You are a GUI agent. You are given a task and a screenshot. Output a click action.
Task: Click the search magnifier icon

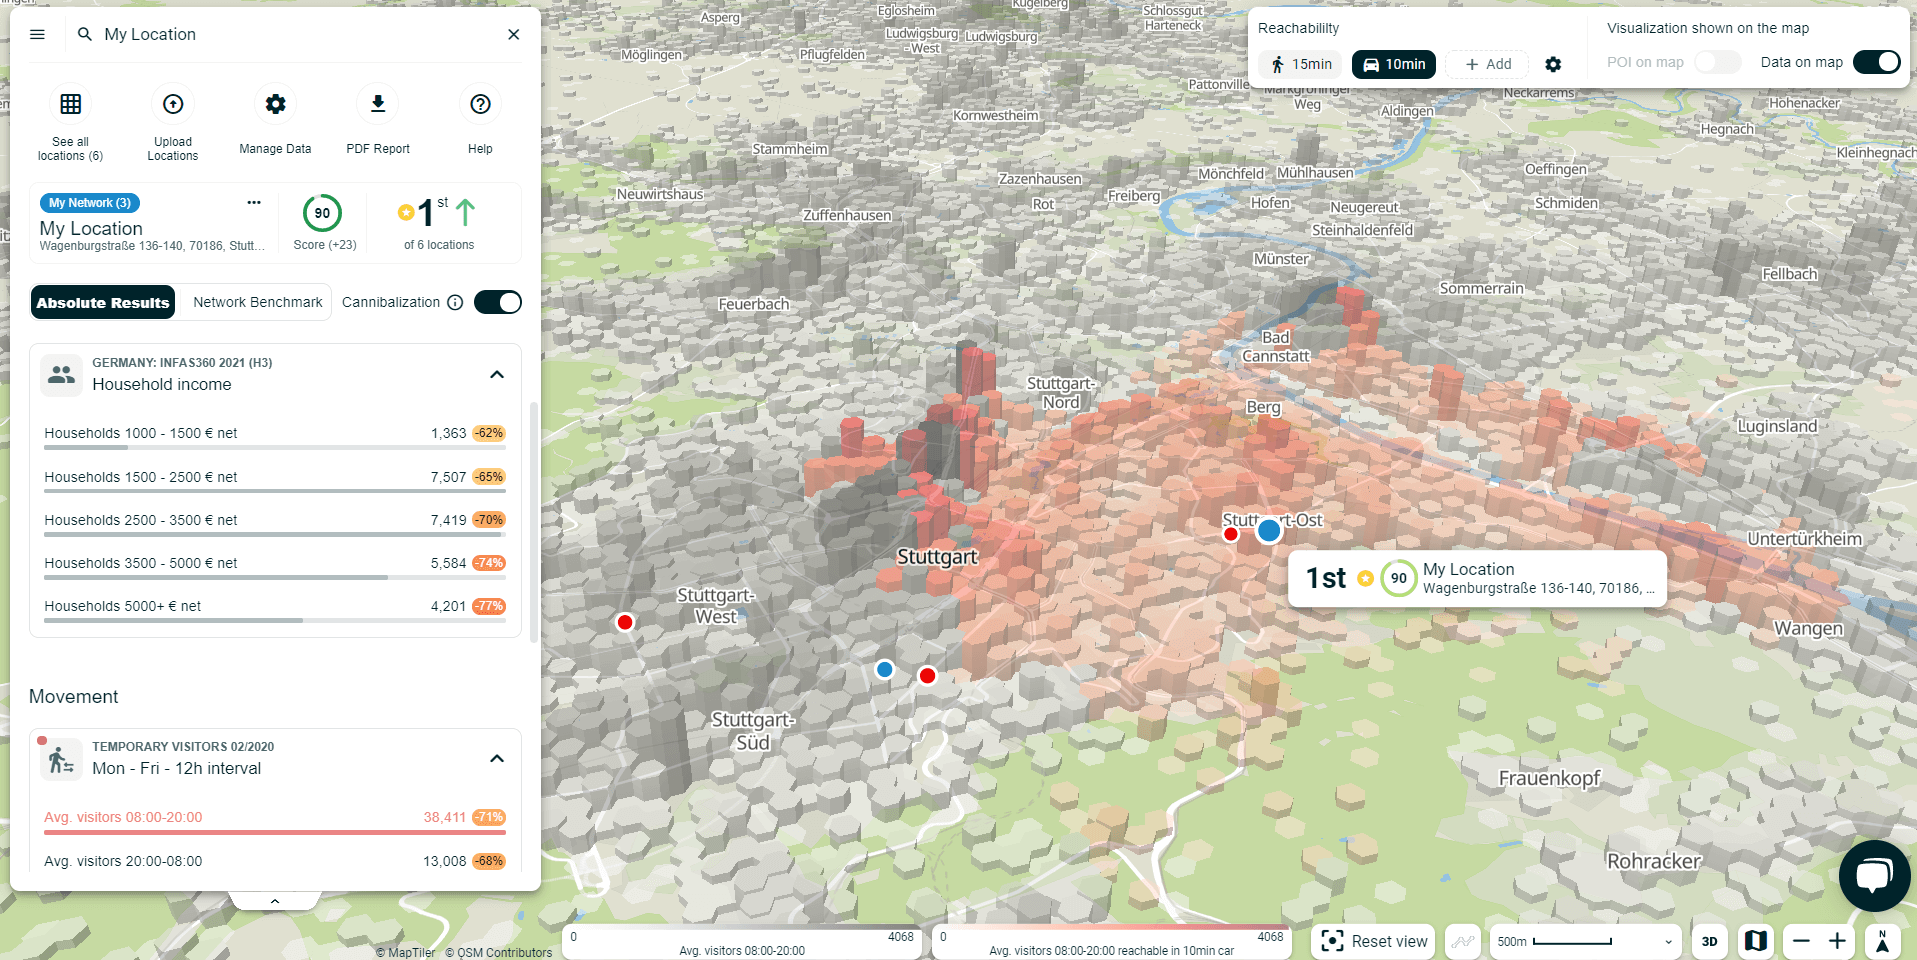coord(85,34)
